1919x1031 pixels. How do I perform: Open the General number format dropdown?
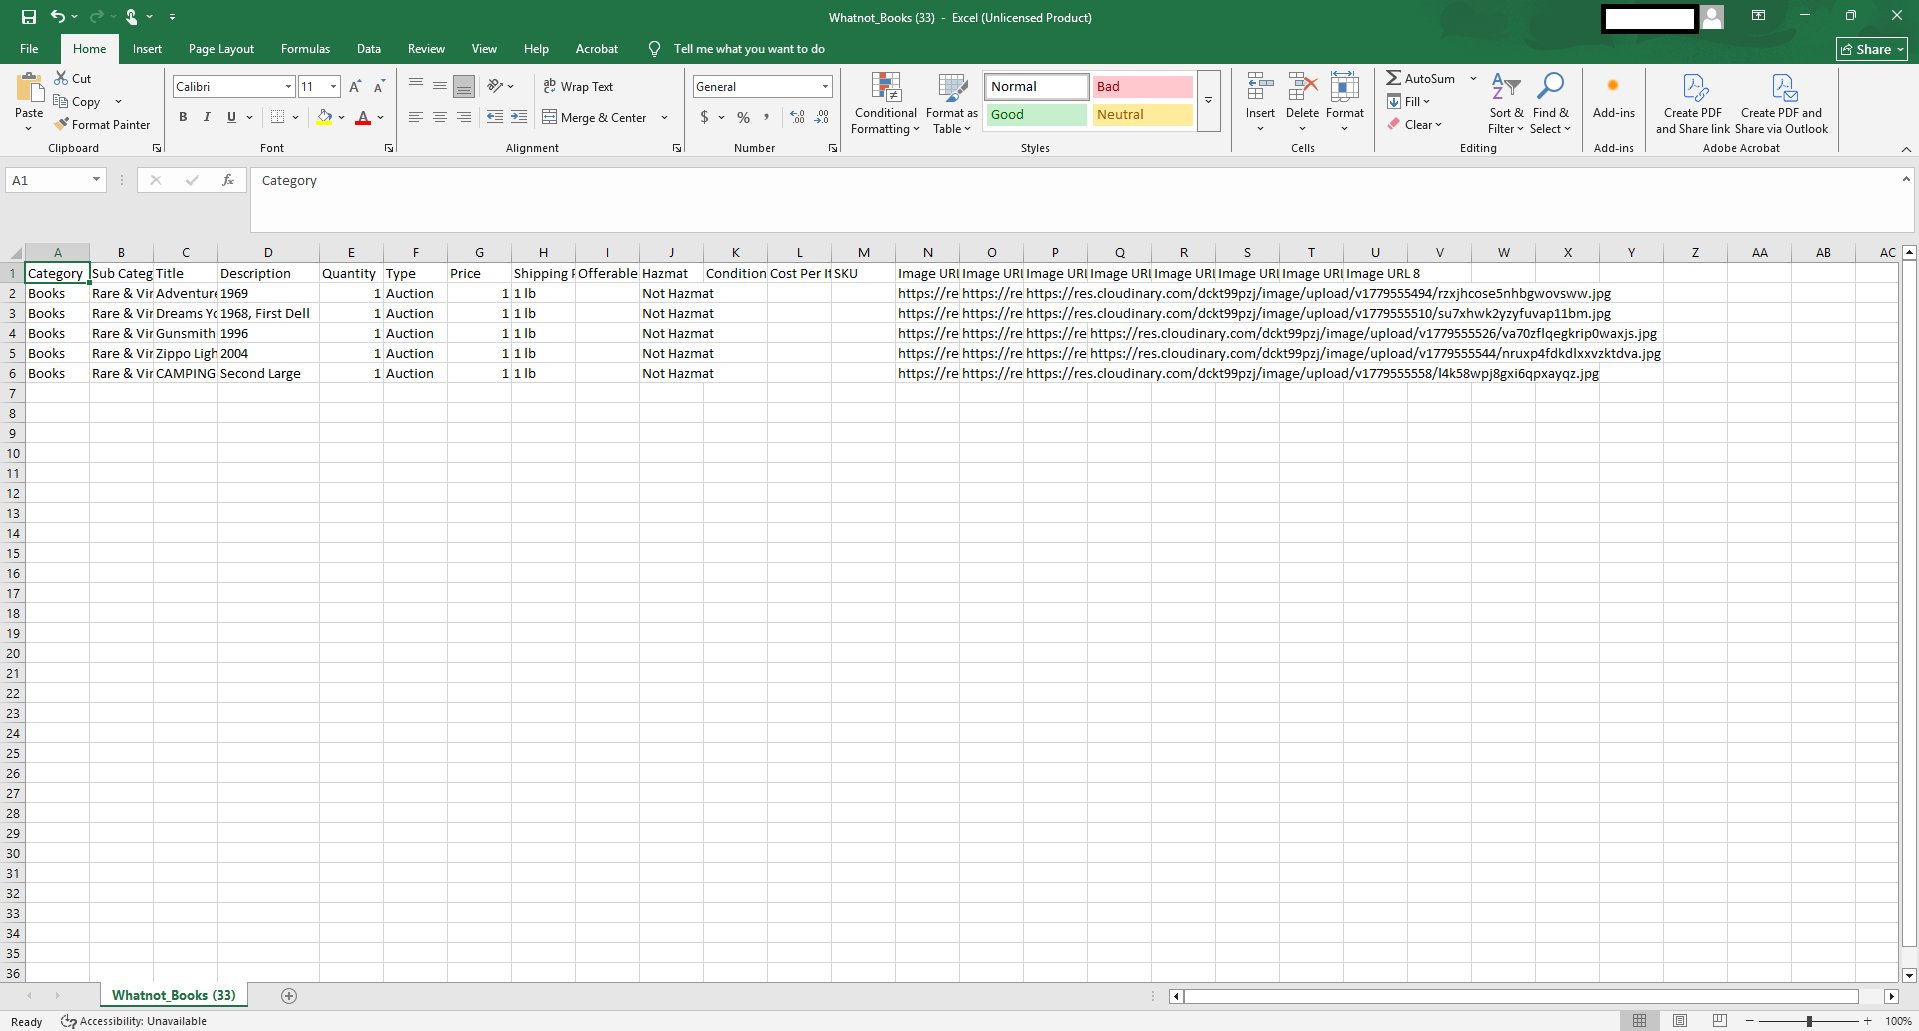pyautogui.click(x=825, y=87)
